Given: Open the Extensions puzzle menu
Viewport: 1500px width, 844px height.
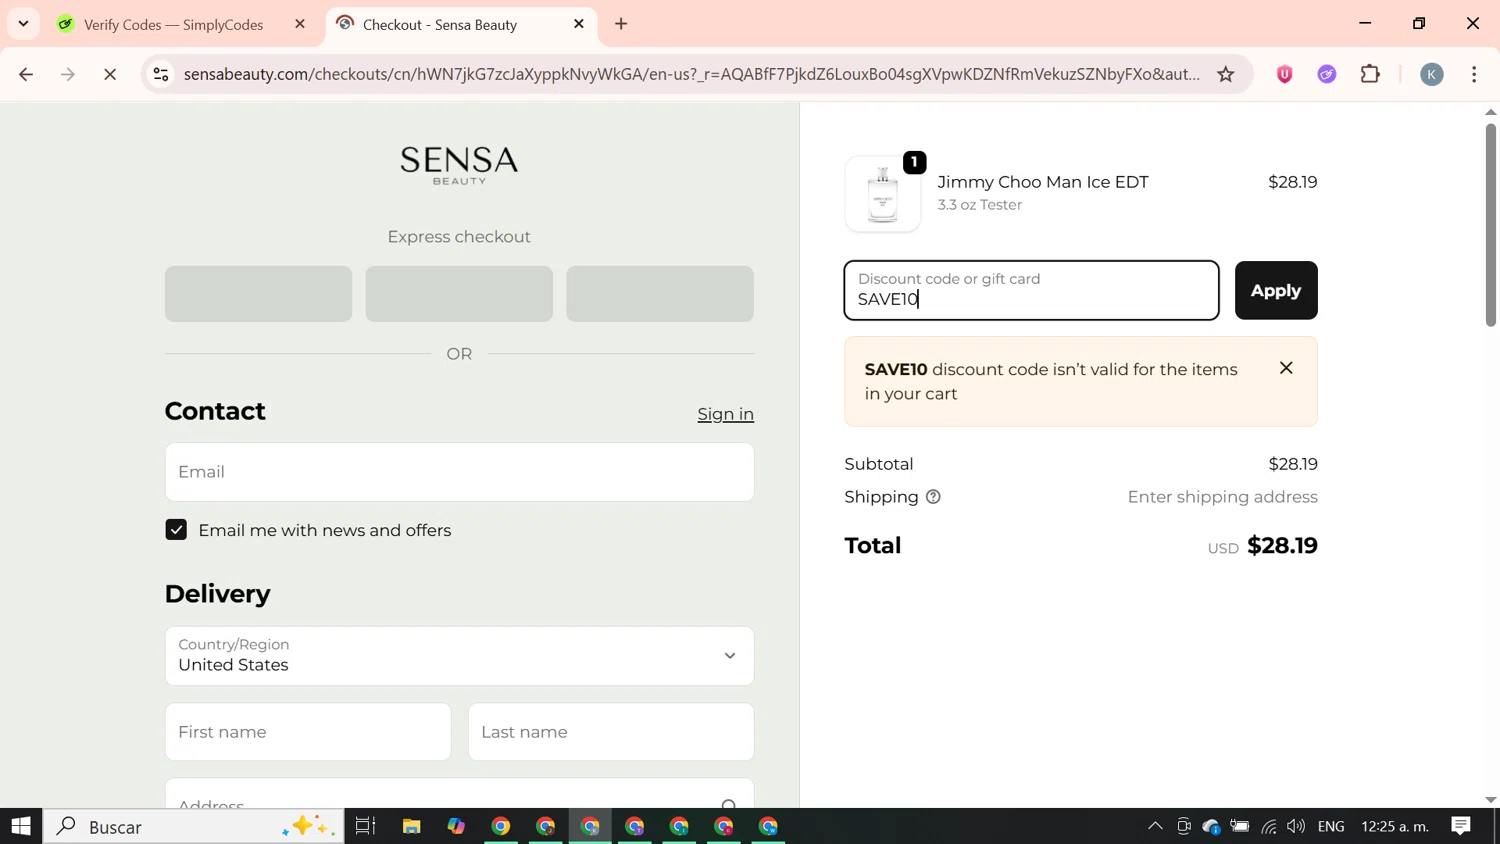Looking at the screenshot, I should coord(1370,74).
